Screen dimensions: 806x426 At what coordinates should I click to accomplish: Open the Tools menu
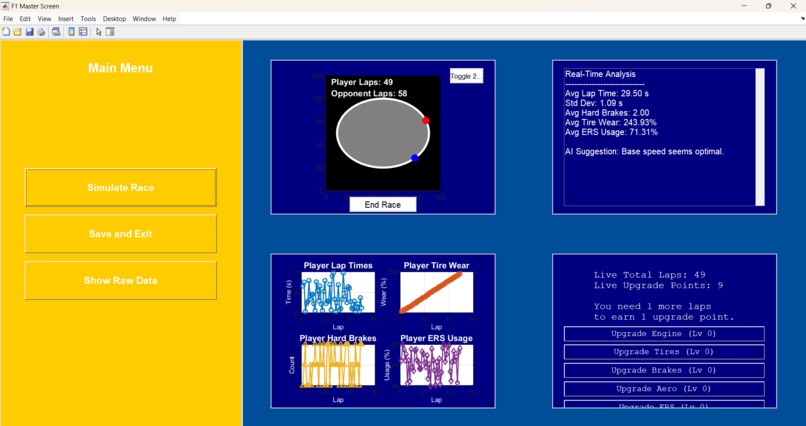click(88, 18)
